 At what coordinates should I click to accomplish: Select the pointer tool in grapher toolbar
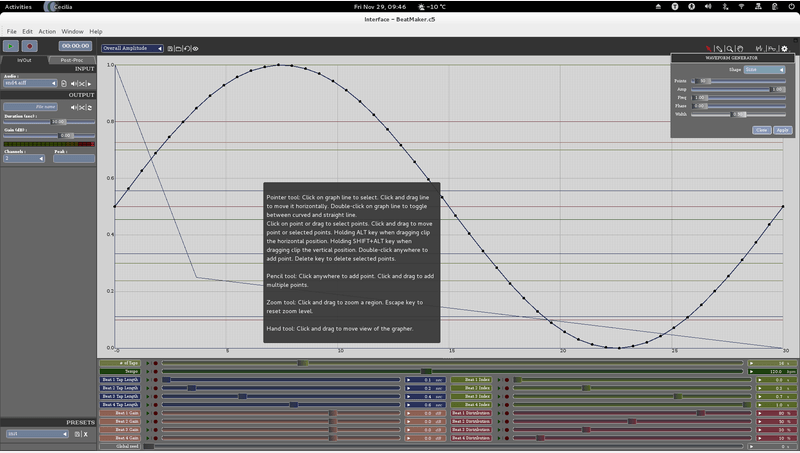[709, 48]
